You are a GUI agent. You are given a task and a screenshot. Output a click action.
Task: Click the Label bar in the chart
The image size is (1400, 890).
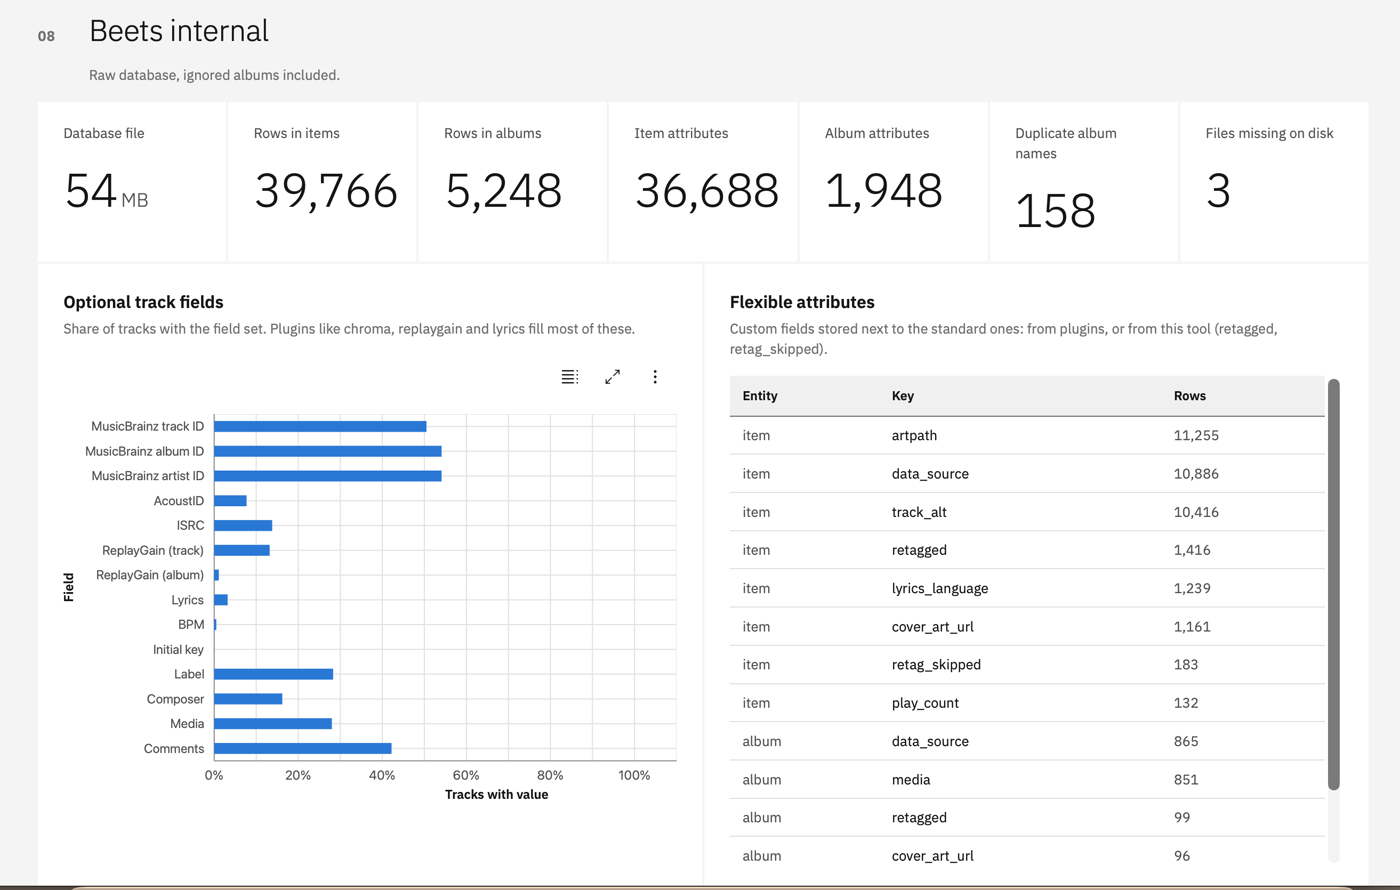coord(273,674)
